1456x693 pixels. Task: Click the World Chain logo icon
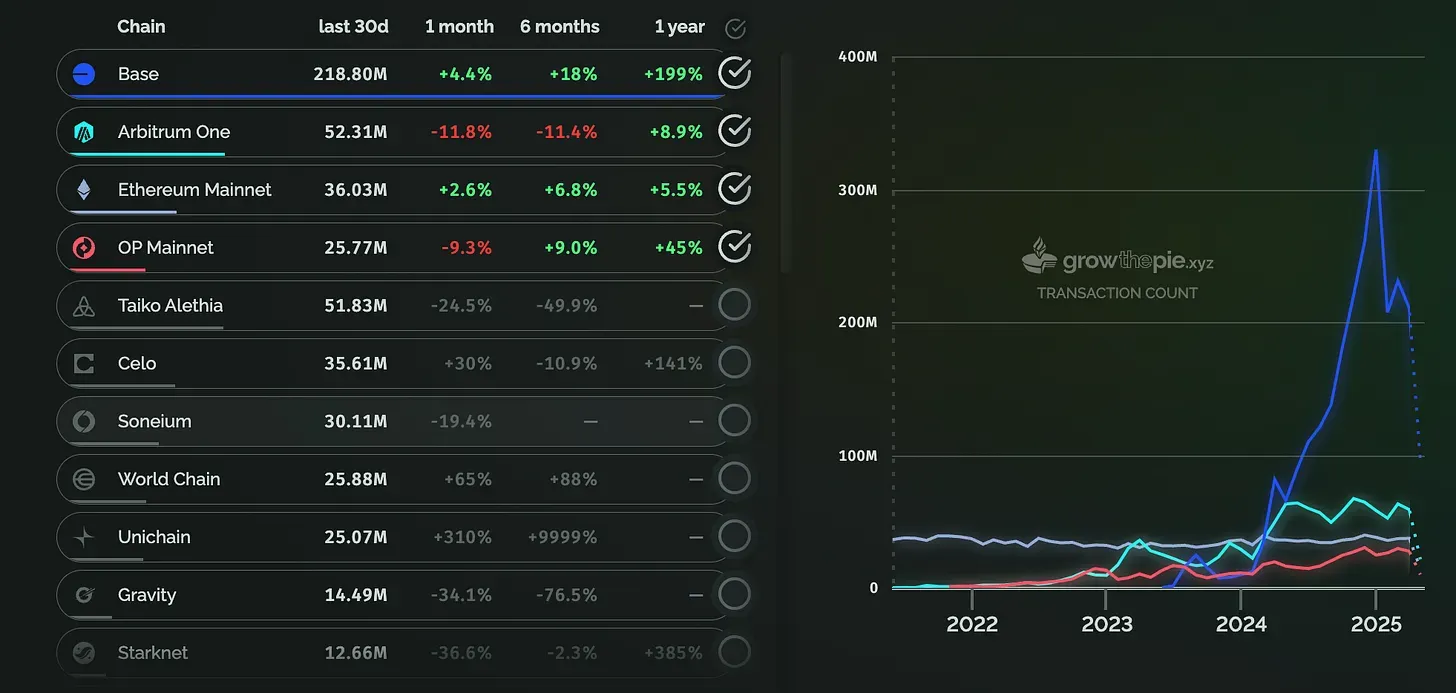pyautogui.click(x=84, y=479)
